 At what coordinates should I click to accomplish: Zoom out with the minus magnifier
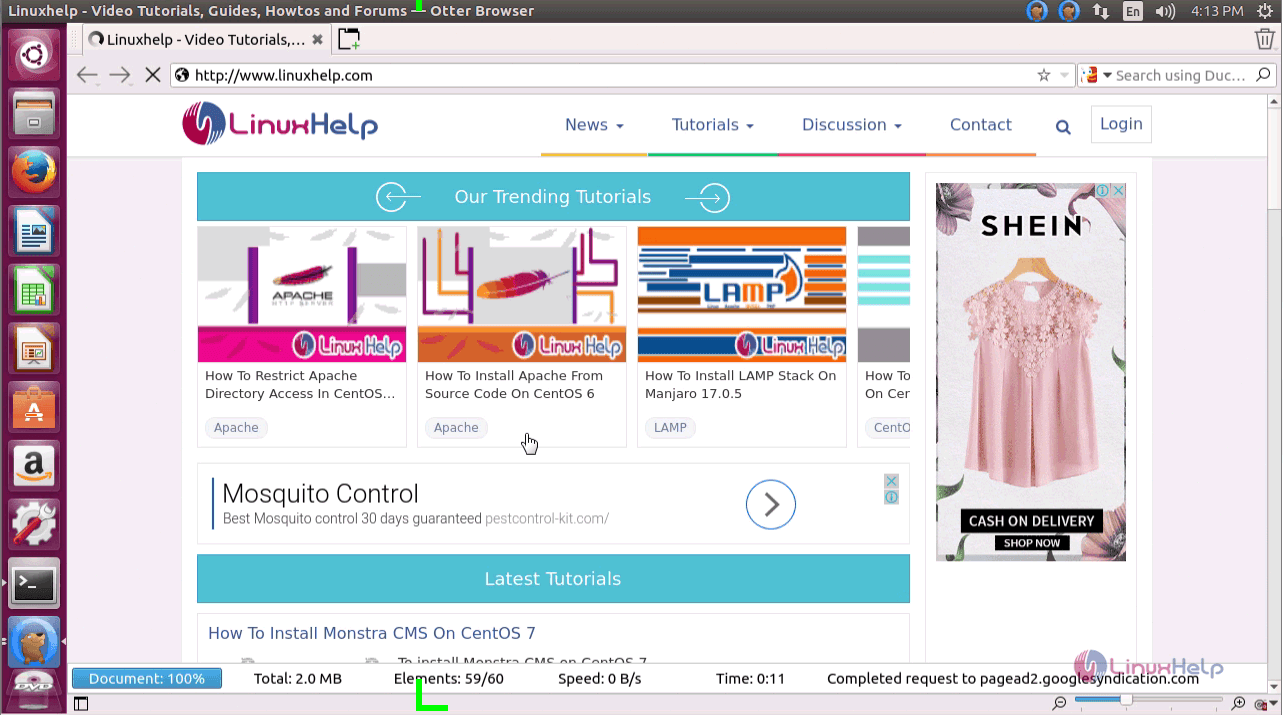point(1060,704)
